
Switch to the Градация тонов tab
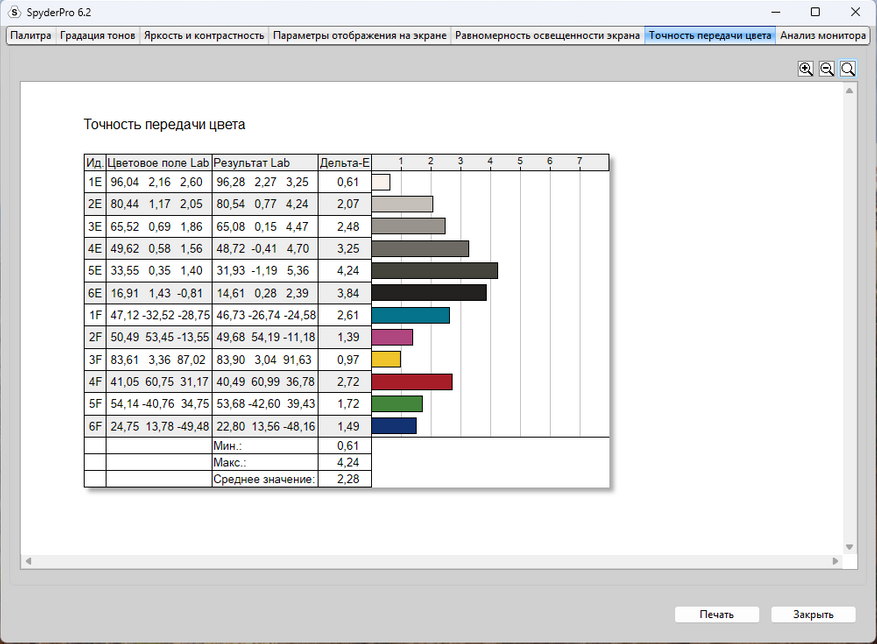[98, 35]
